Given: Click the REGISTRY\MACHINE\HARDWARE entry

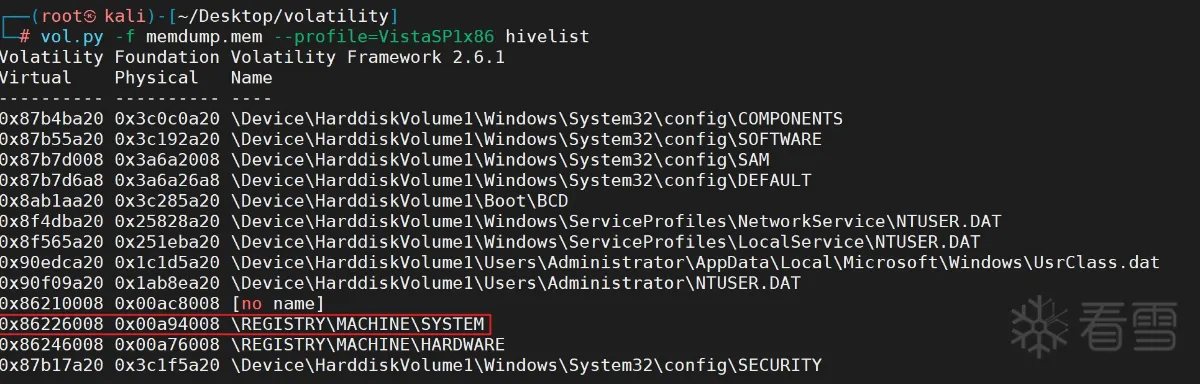Looking at the screenshot, I should point(368,345).
